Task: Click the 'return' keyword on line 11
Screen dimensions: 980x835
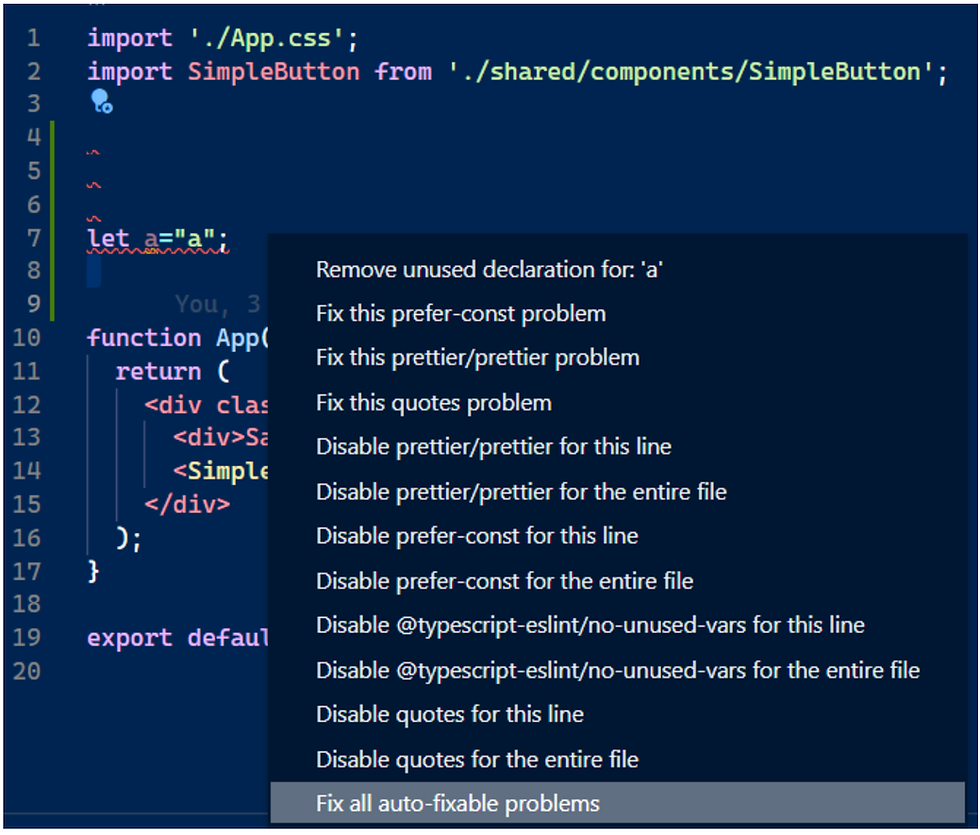Action: (158, 371)
